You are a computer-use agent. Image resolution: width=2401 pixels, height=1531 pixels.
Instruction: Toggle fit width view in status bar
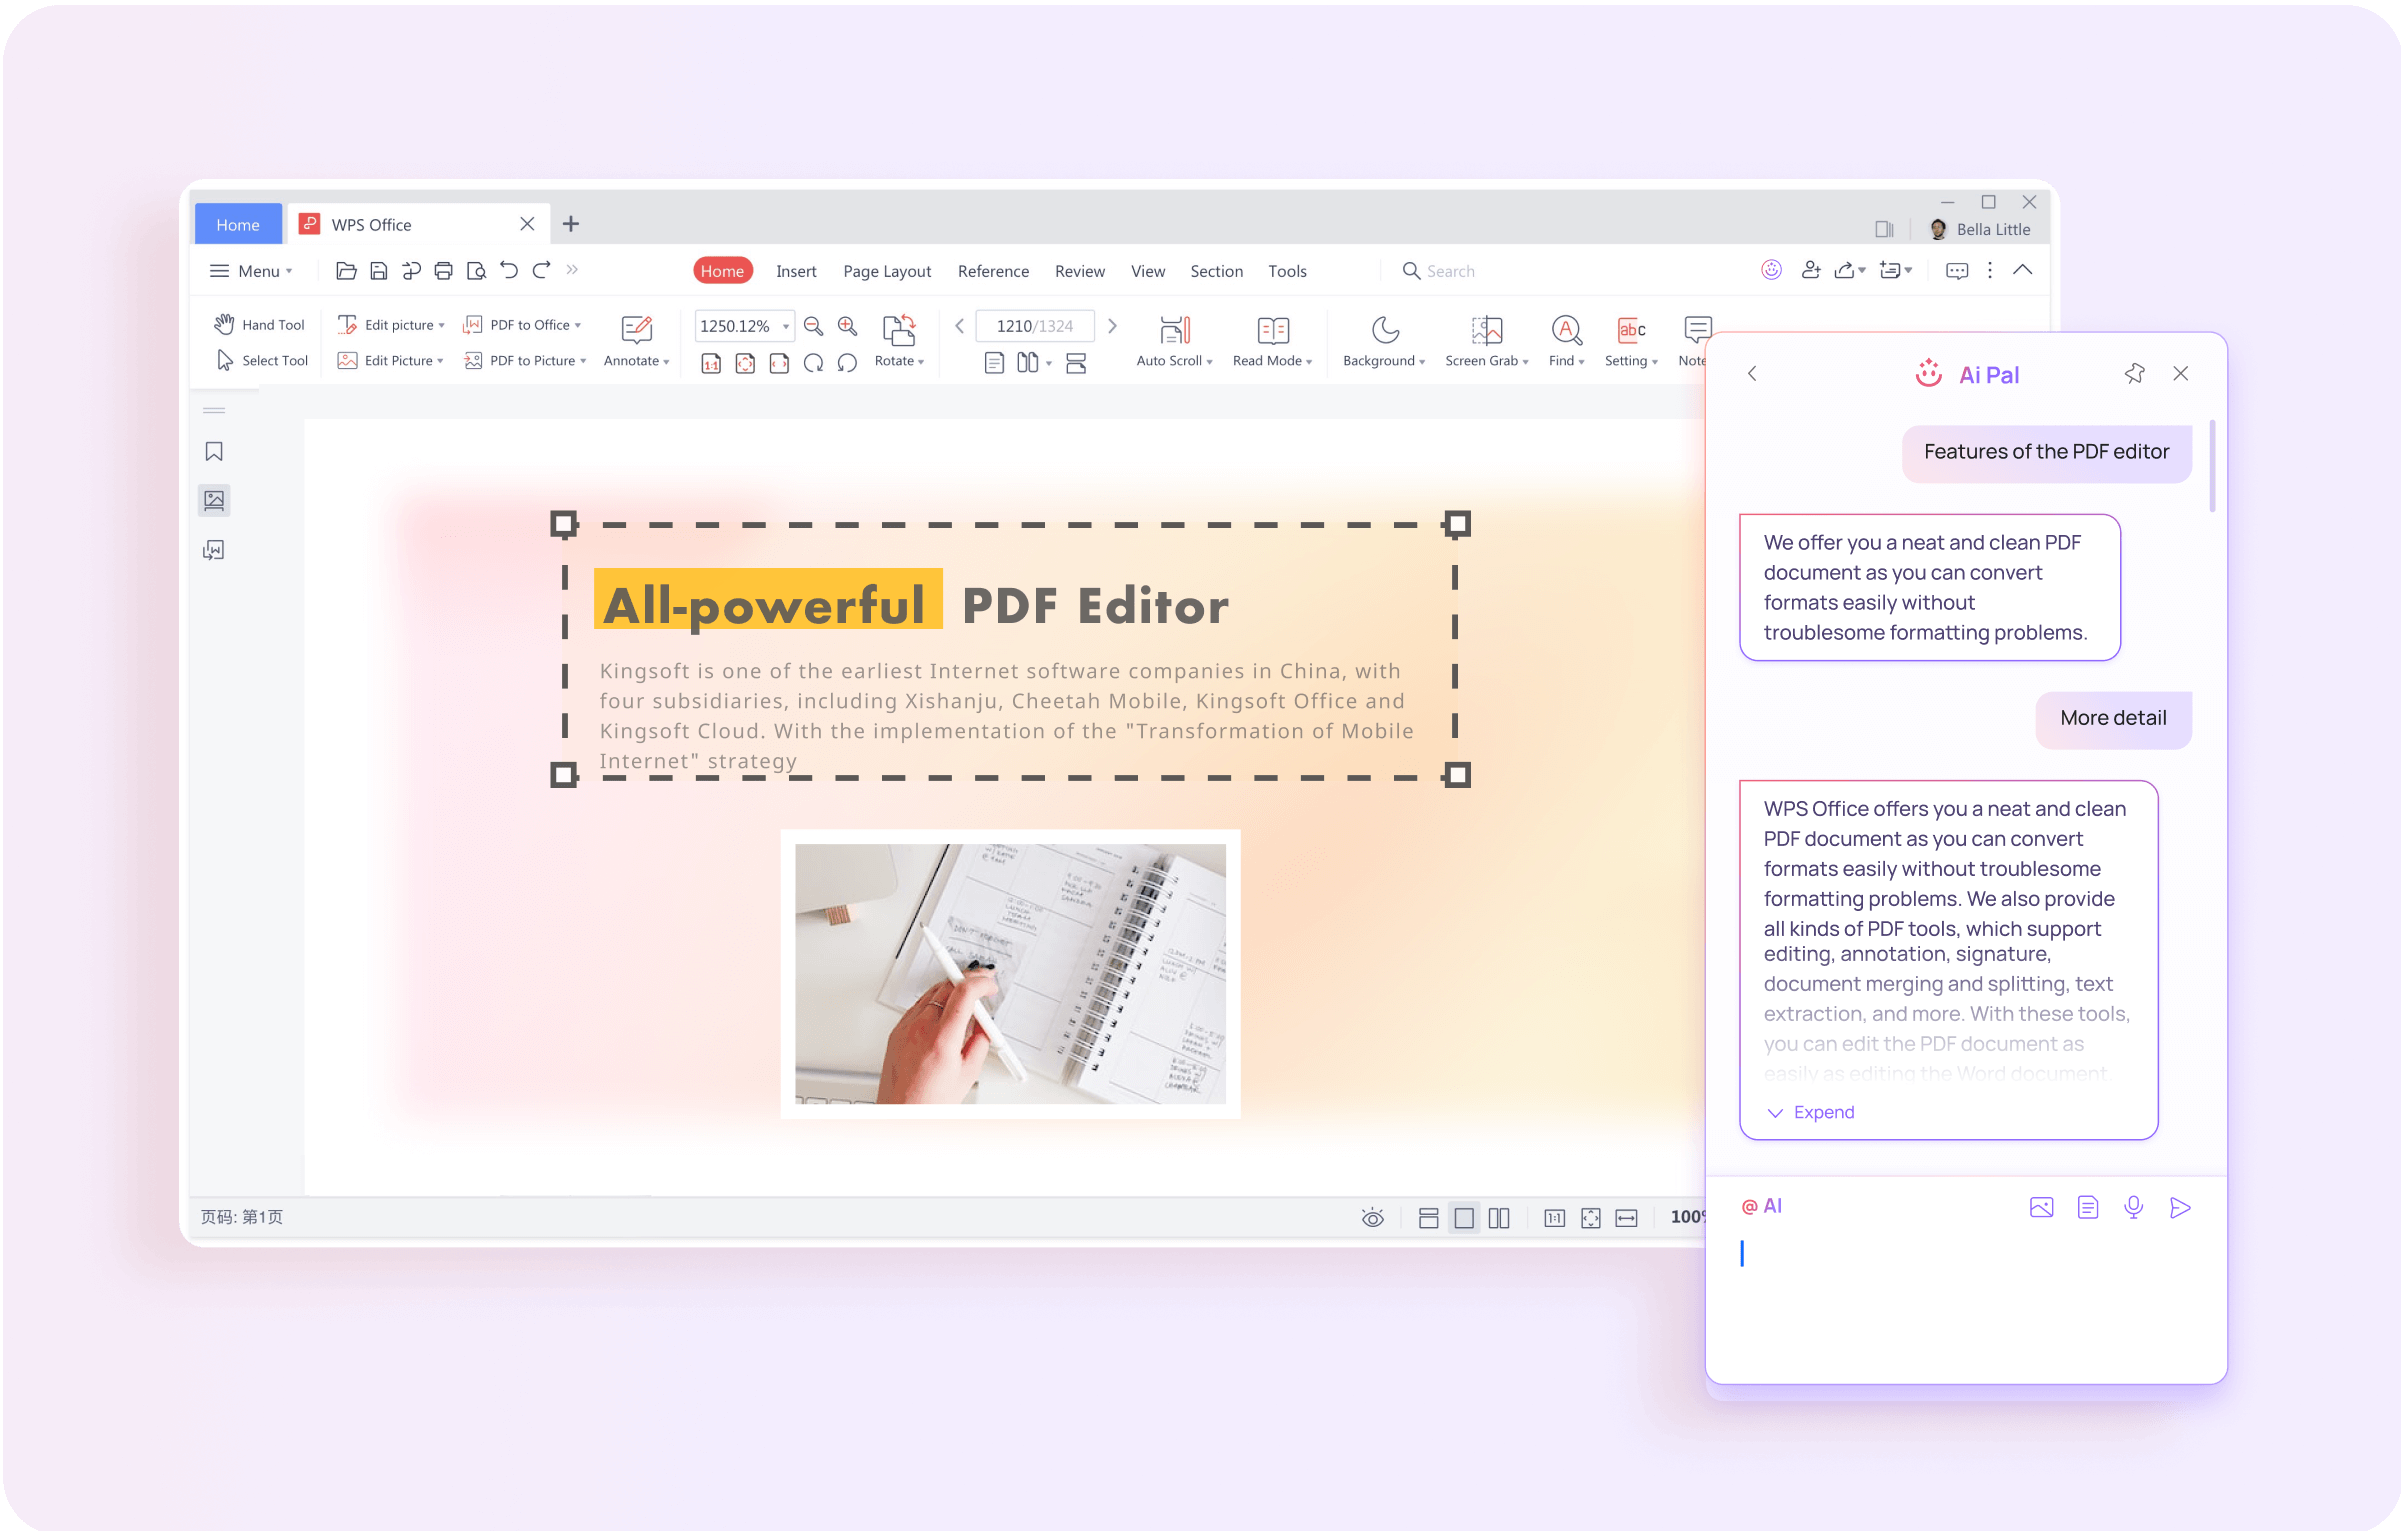(1626, 1217)
